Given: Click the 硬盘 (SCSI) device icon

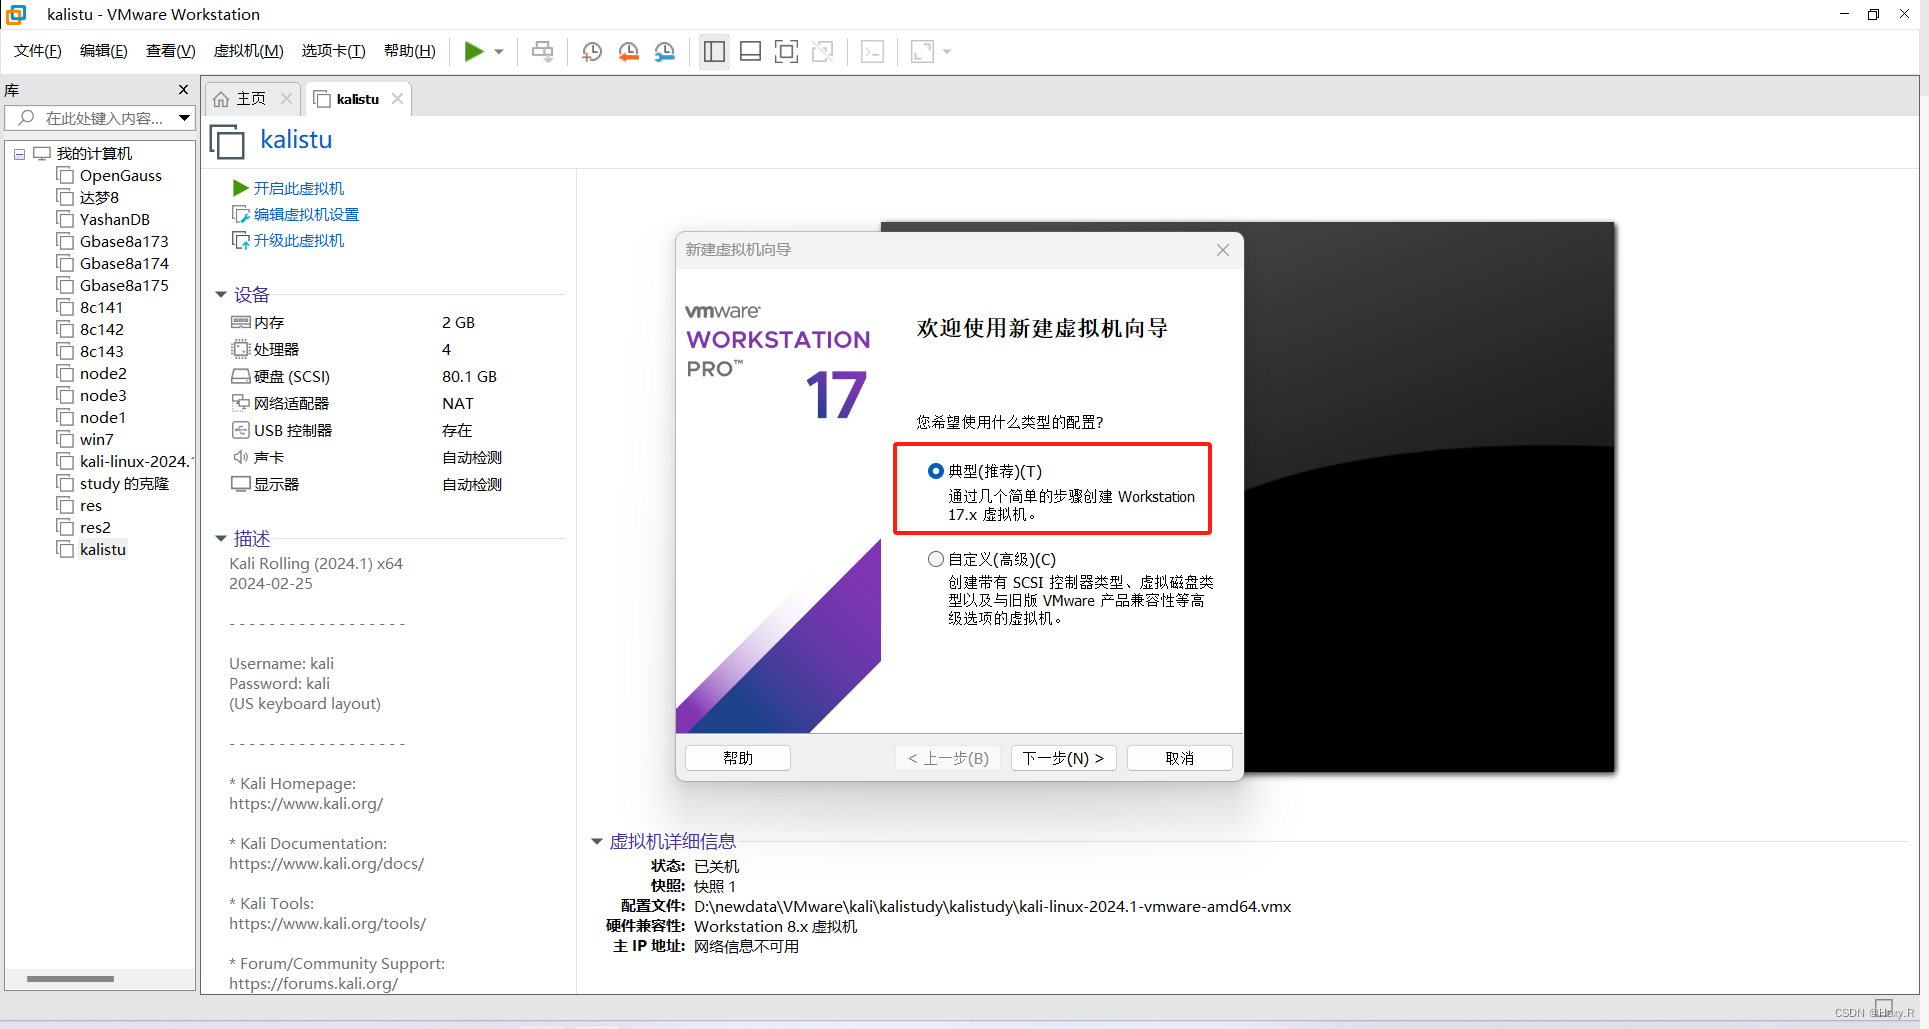Looking at the screenshot, I should (x=240, y=376).
